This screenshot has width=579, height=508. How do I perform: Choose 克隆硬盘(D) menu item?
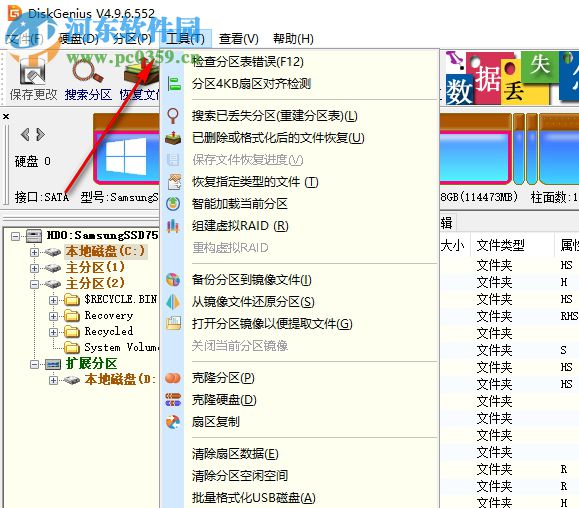point(300,400)
